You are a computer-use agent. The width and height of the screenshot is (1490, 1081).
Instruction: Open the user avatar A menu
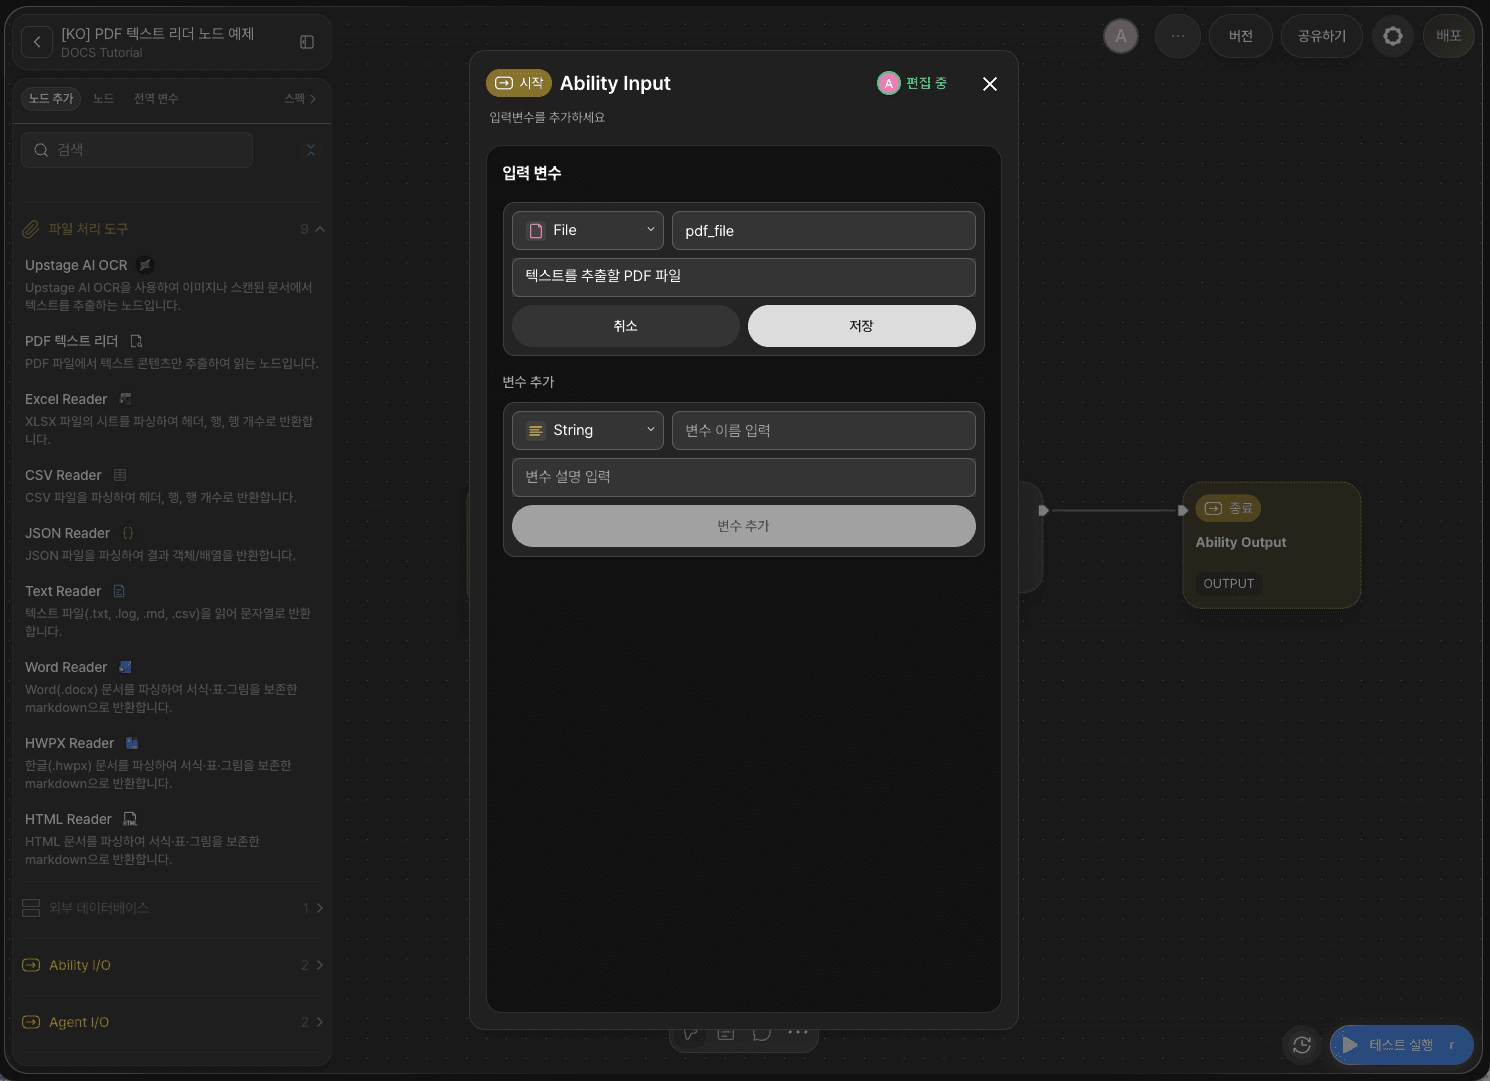point(1121,36)
